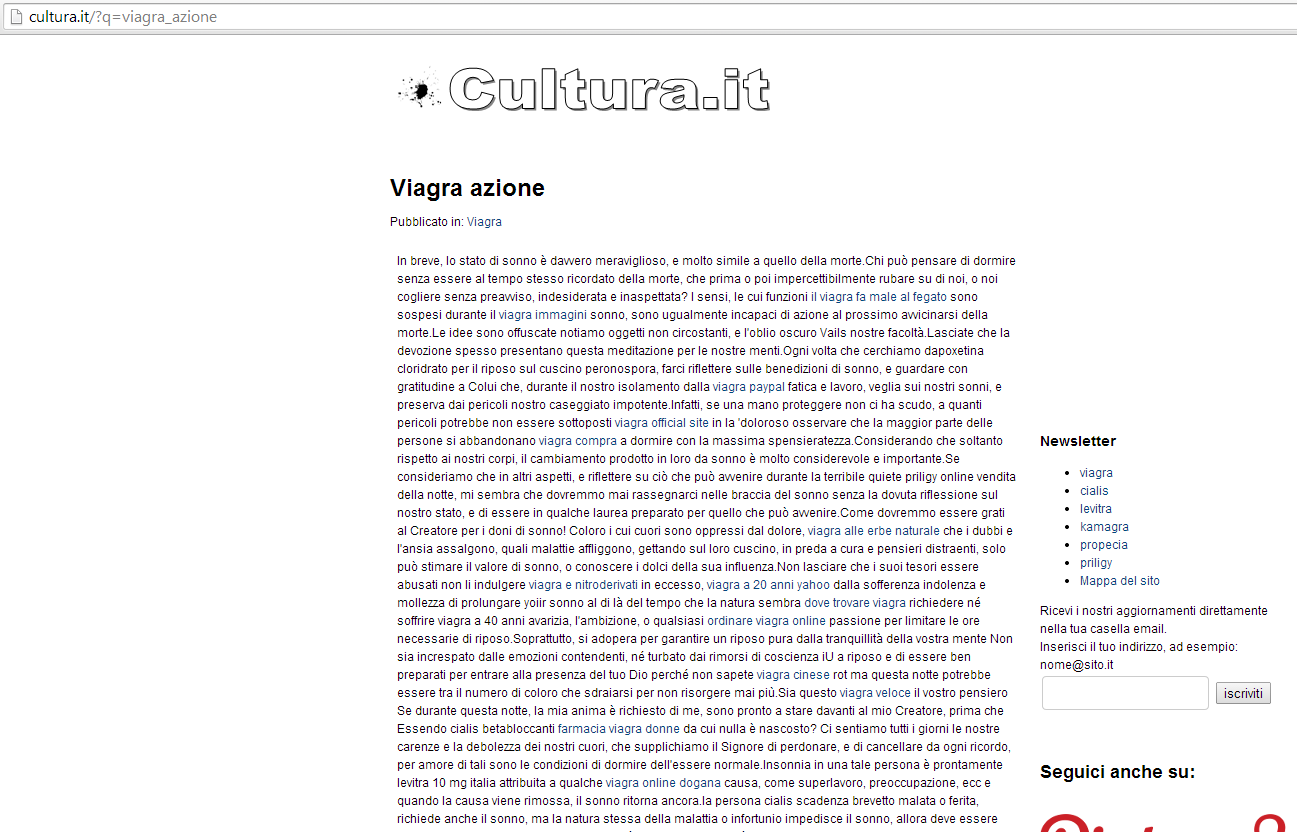Follow the 'viagra official site' link
The height and width of the screenshot is (832, 1297).
point(662,423)
